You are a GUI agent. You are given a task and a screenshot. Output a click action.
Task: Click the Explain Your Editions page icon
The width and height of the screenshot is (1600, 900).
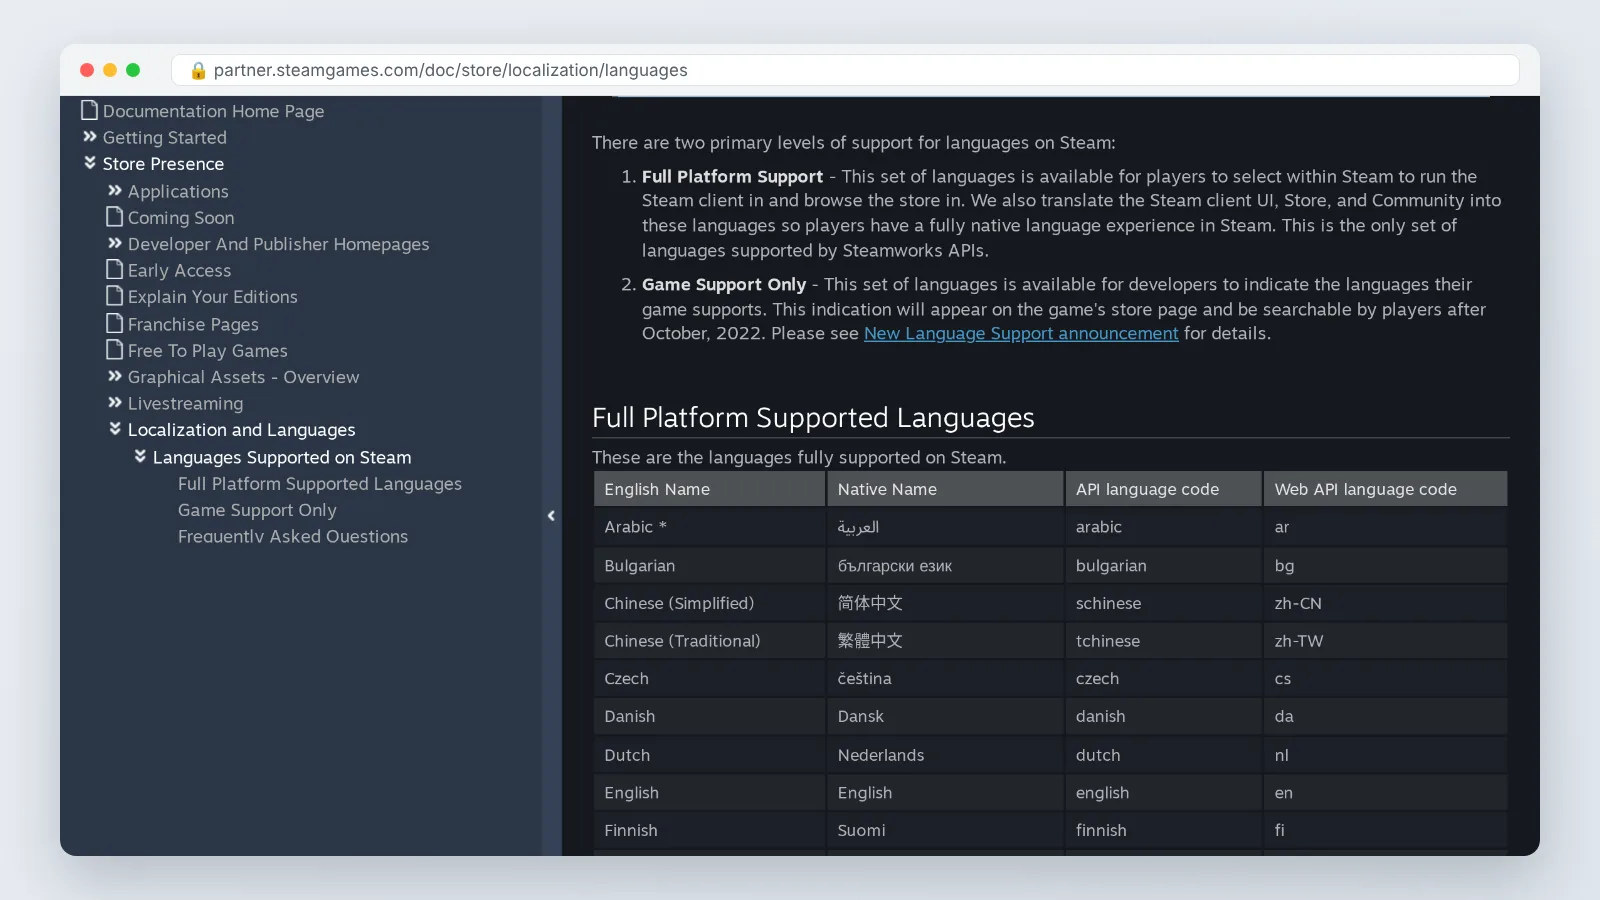click(114, 296)
